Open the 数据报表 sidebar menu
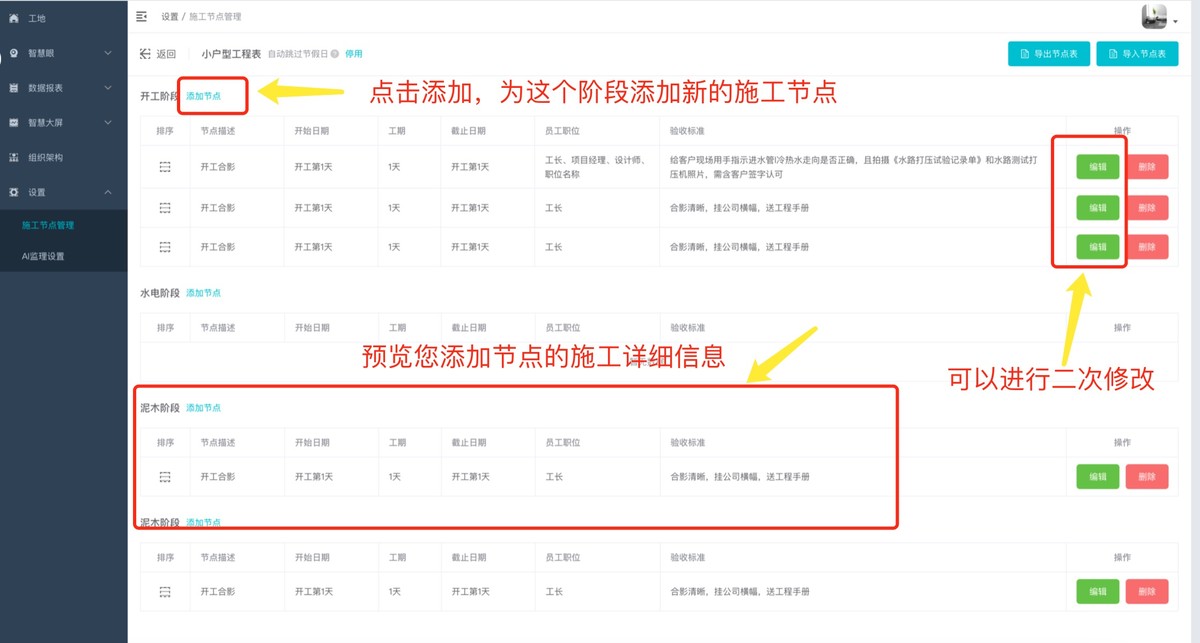 click(64, 88)
